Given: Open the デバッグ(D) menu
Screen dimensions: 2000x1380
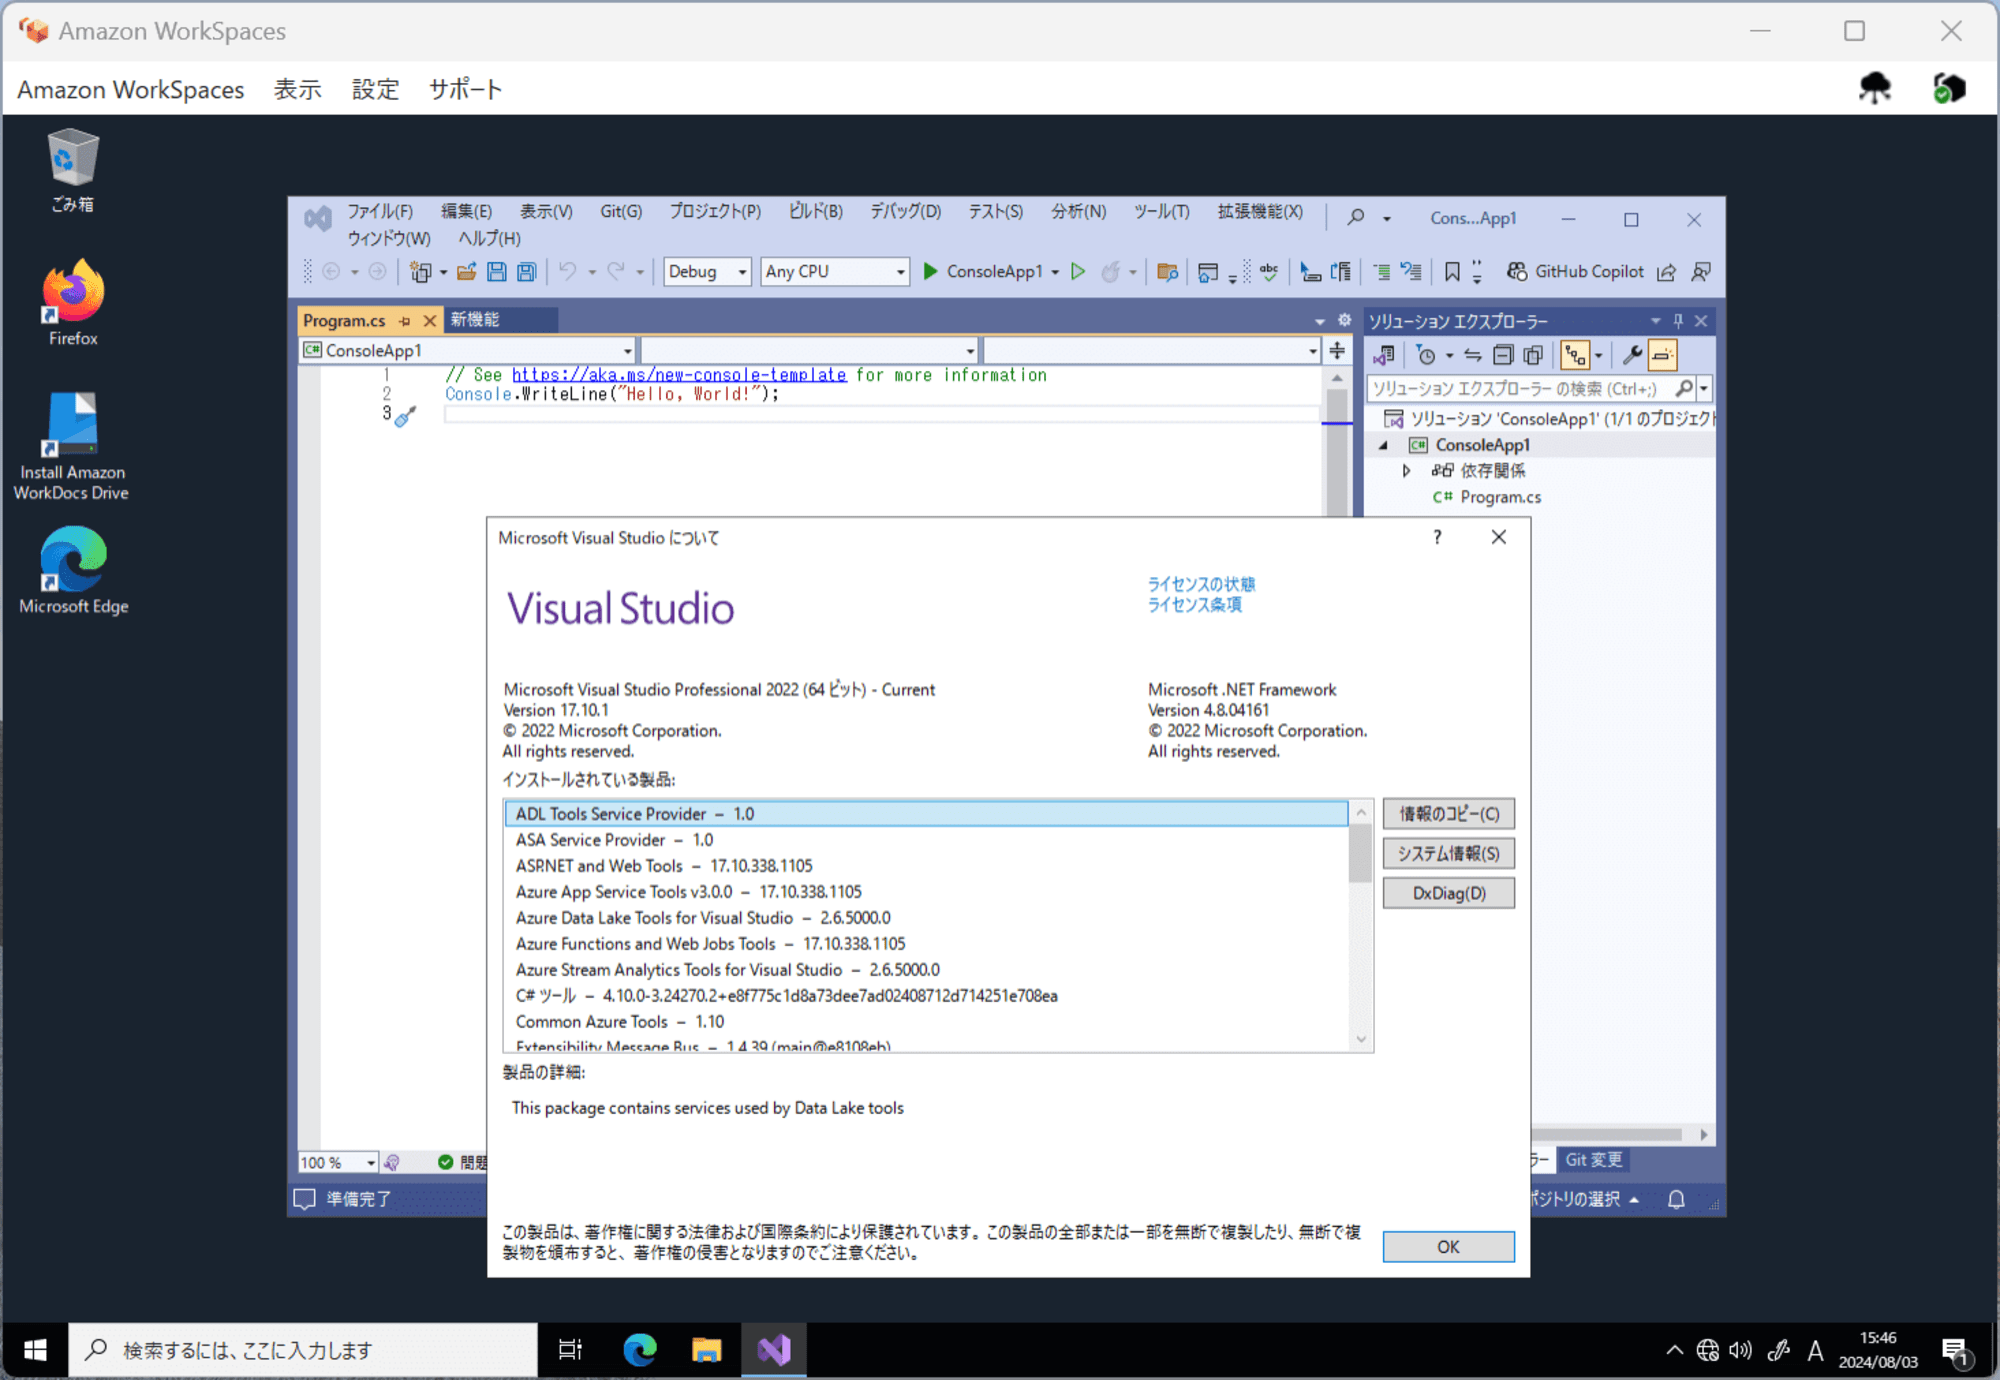Looking at the screenshot, I should (905, 211).
